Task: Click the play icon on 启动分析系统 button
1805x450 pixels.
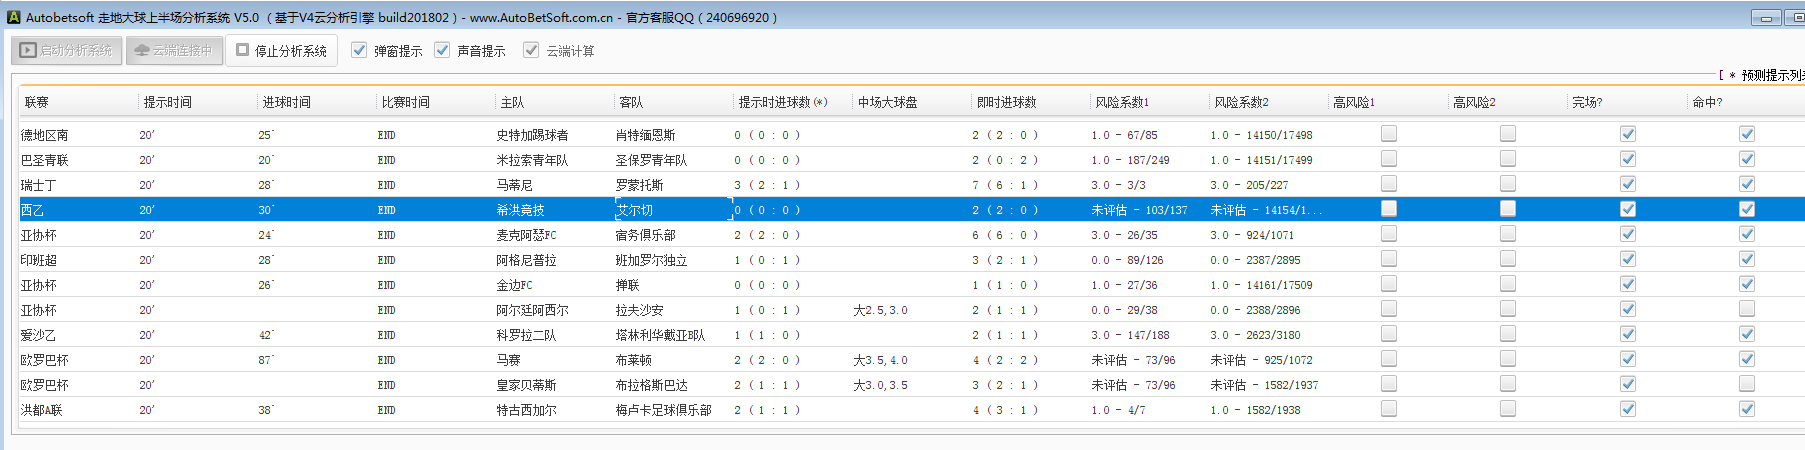Action: click(28, 50)
